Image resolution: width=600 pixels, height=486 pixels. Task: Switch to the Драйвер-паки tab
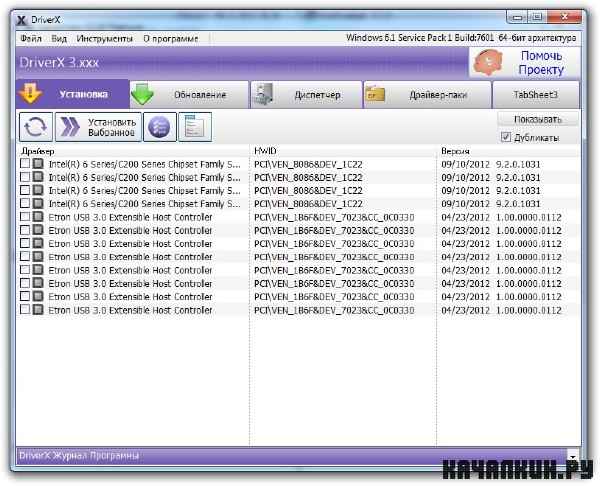click(427, 95)
